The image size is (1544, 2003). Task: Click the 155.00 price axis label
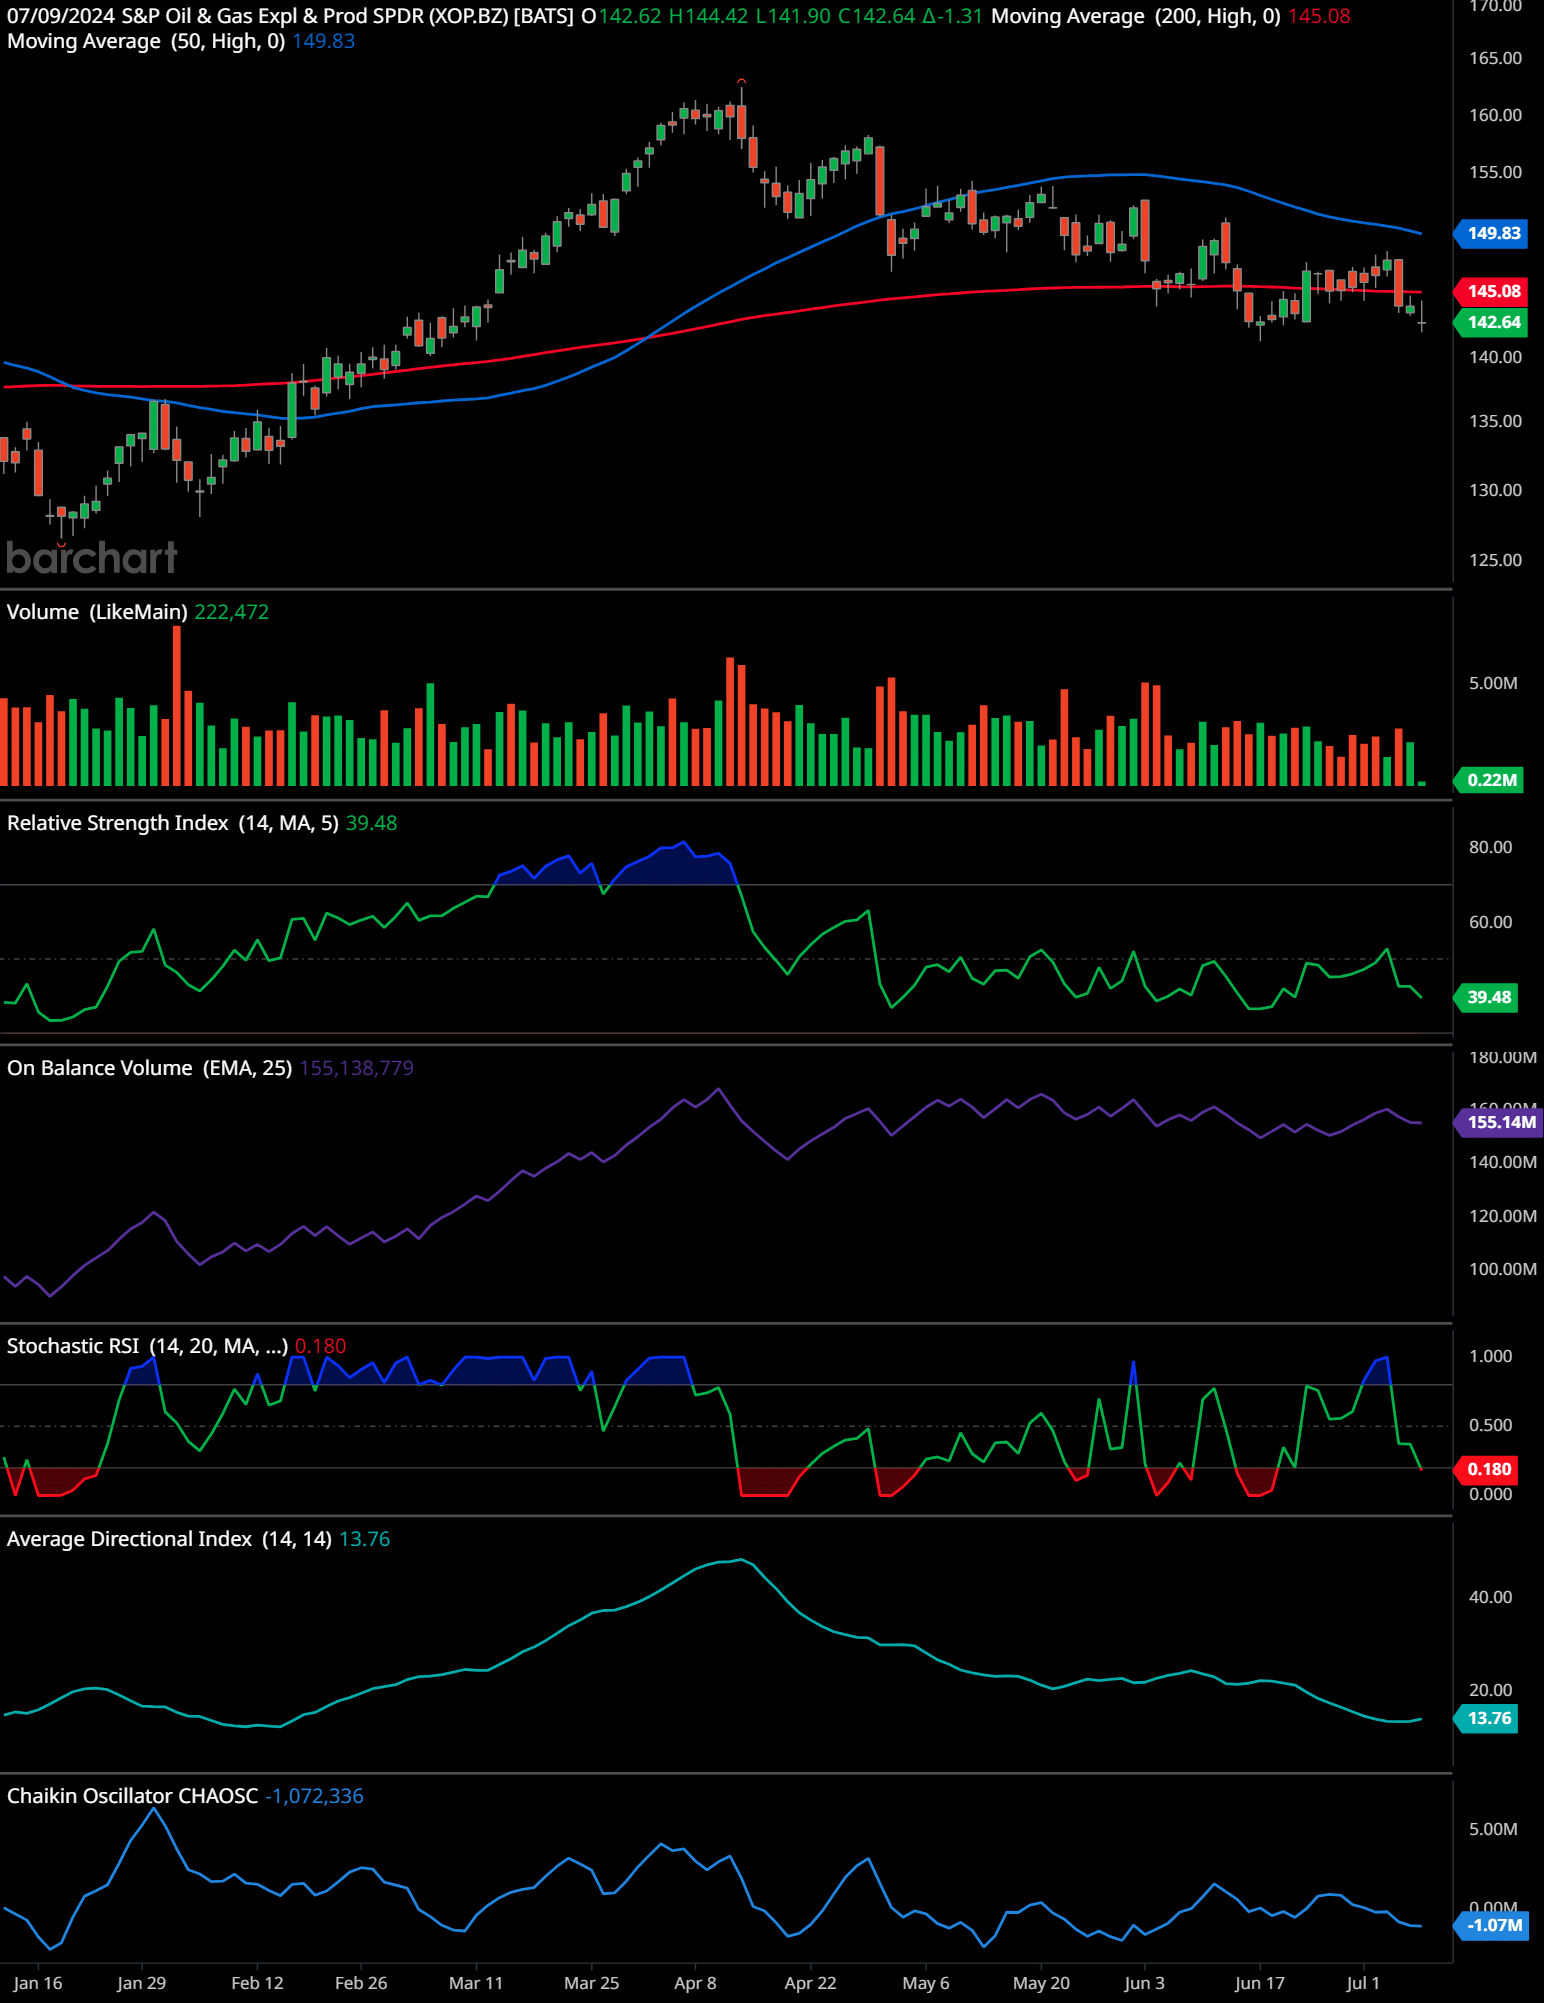click(1495, 172)
